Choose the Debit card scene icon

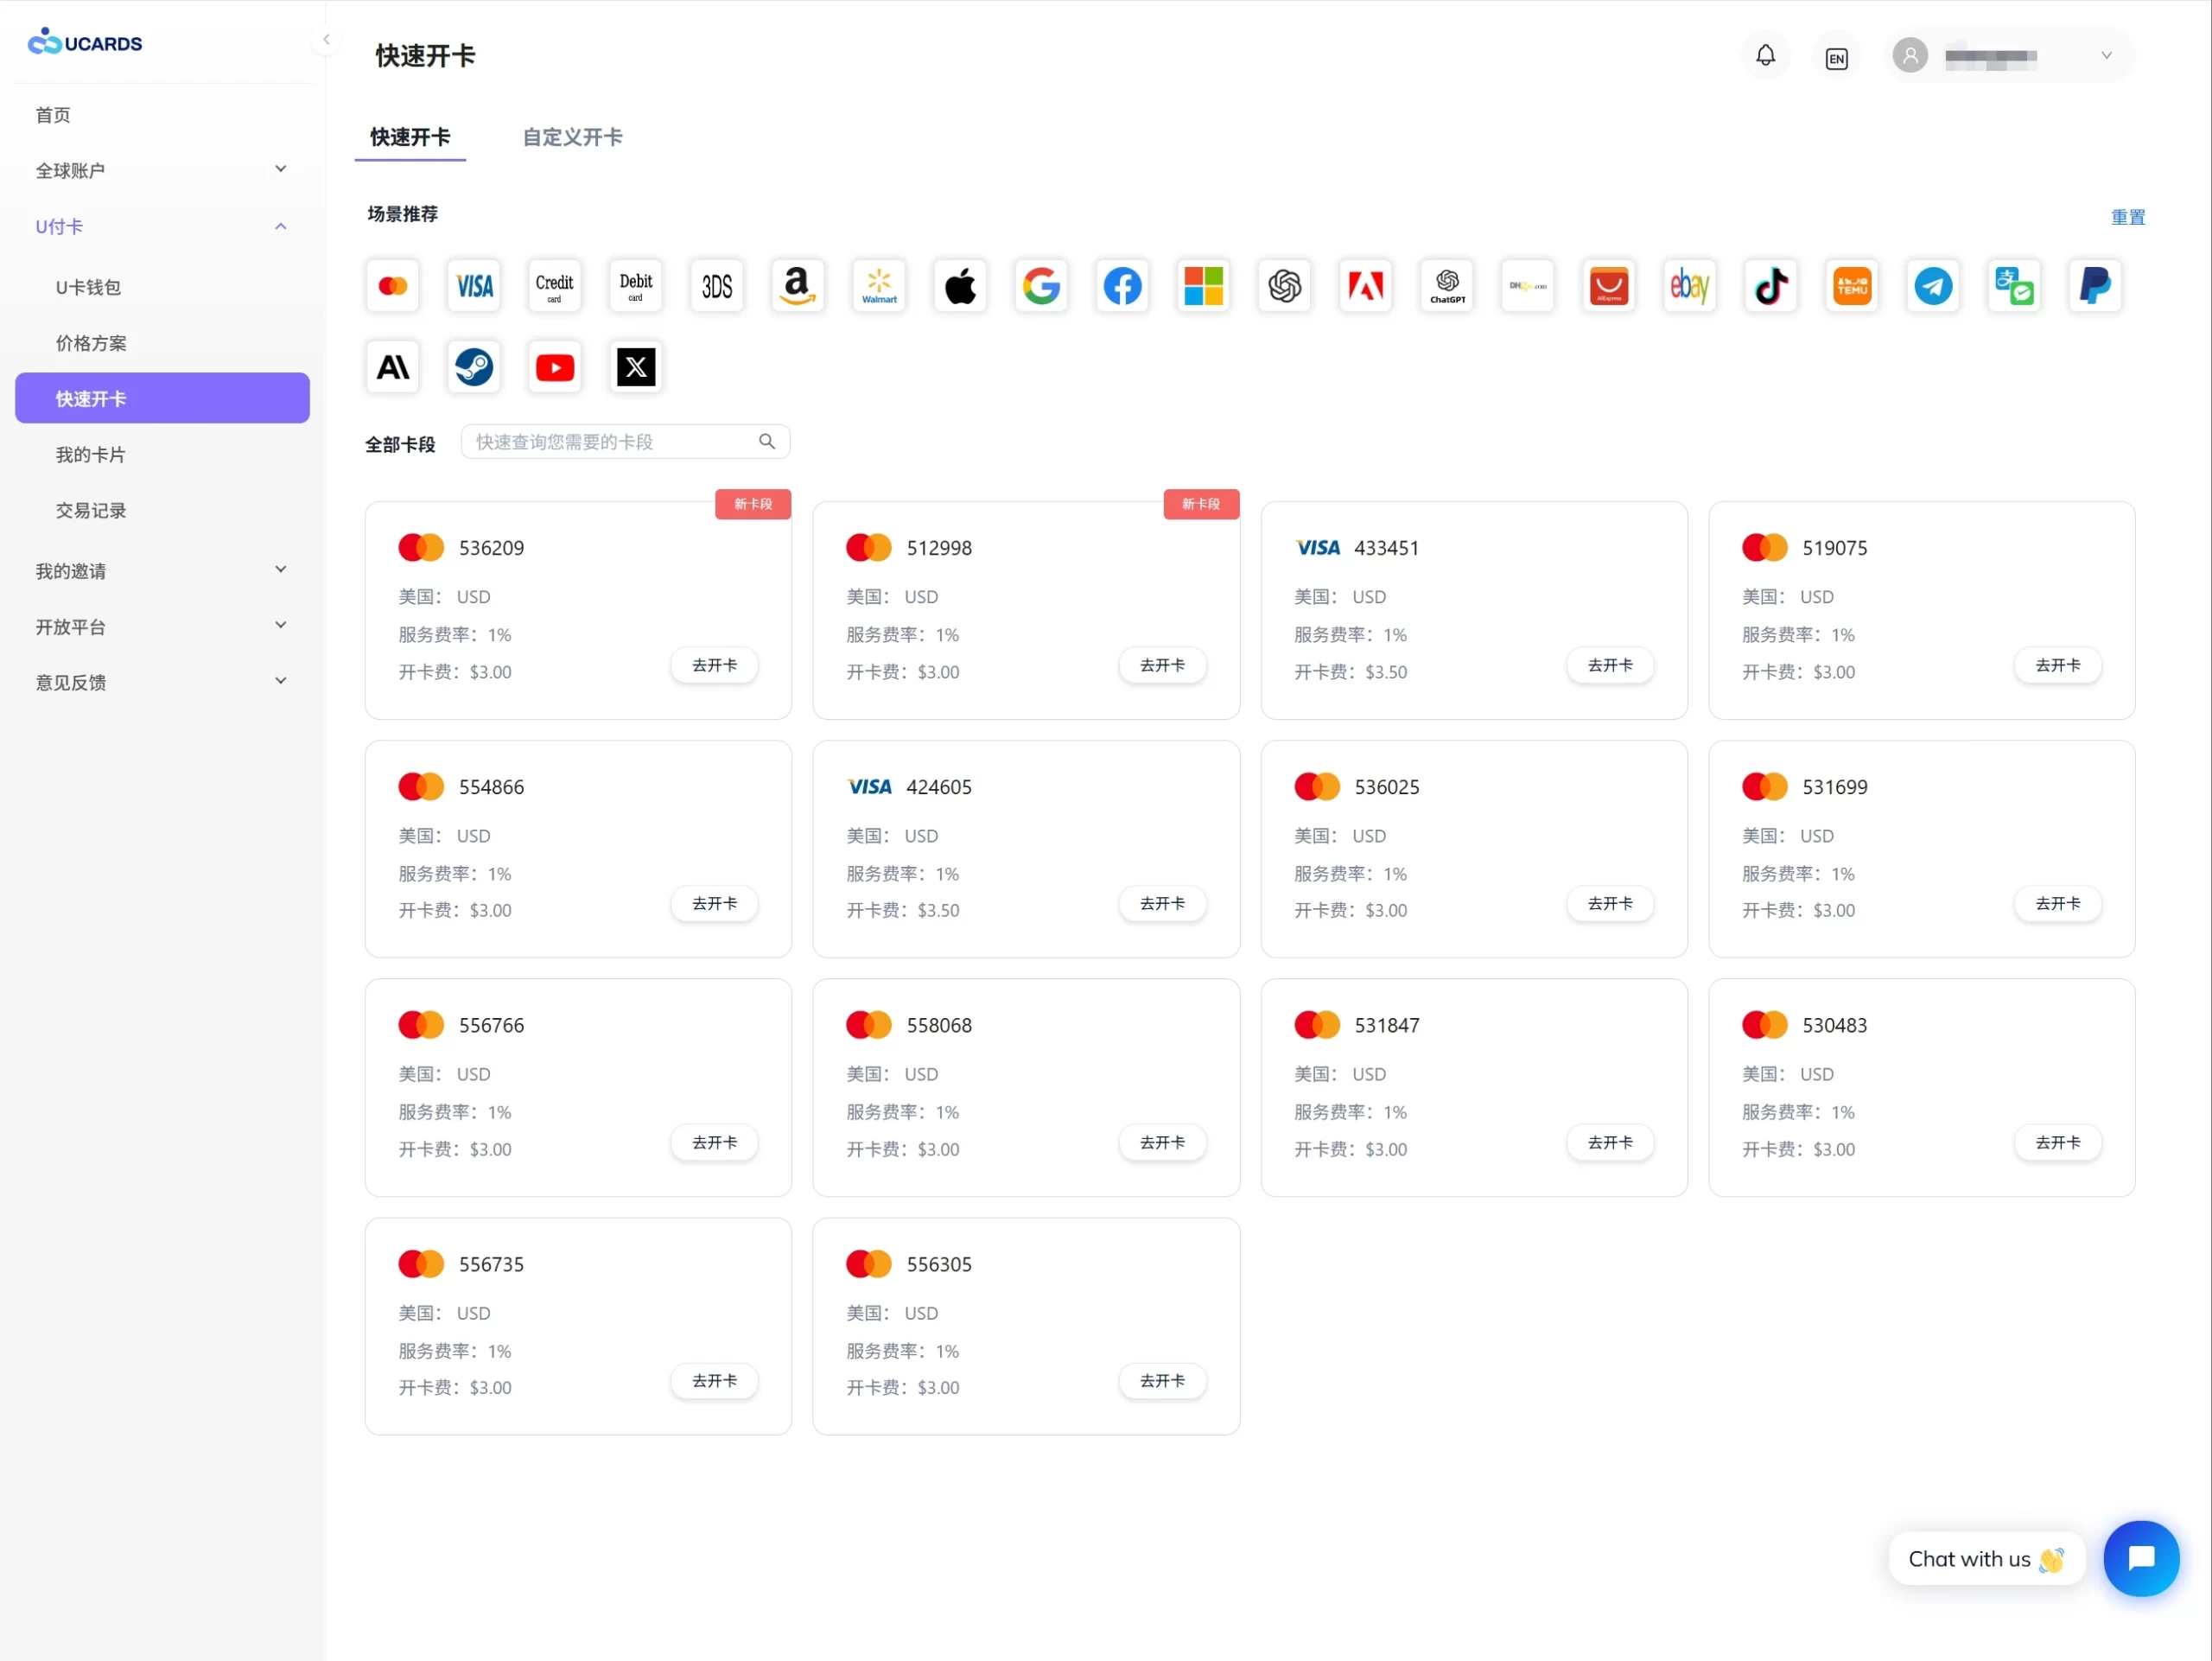point(636,286)
